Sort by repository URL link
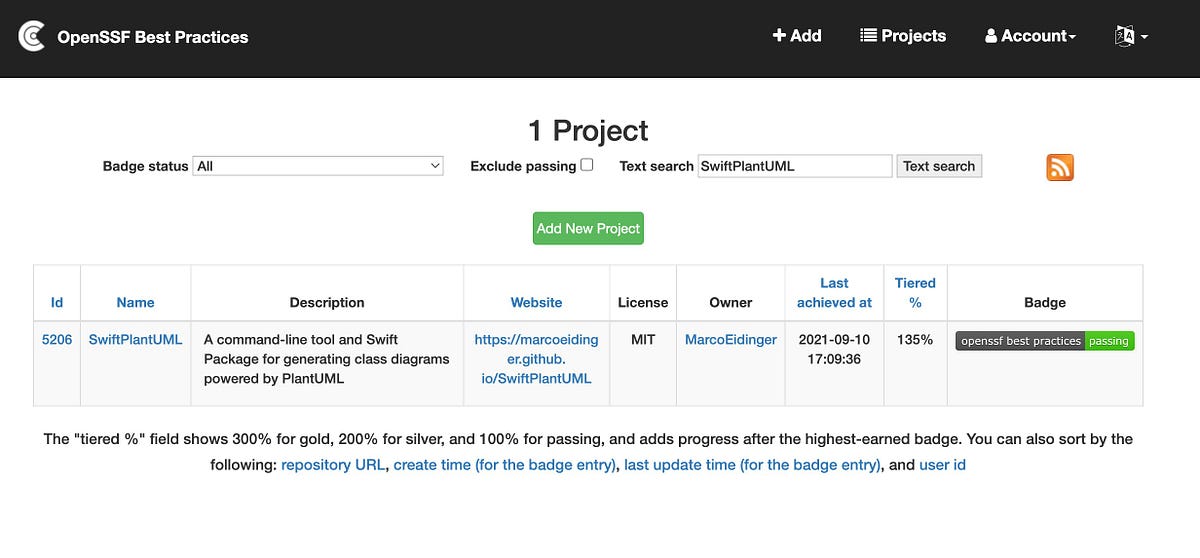 335,465
